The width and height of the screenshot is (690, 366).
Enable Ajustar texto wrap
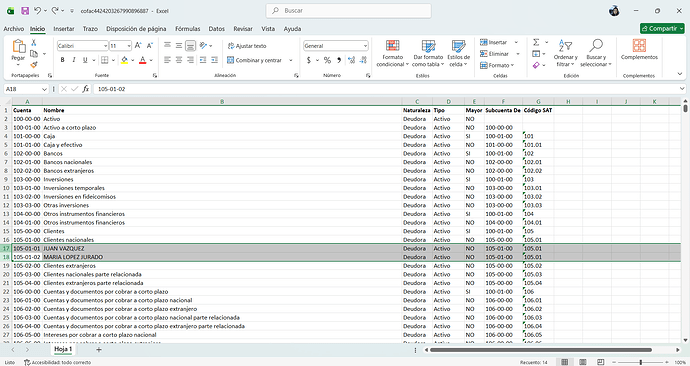click(x=247, y=46)
